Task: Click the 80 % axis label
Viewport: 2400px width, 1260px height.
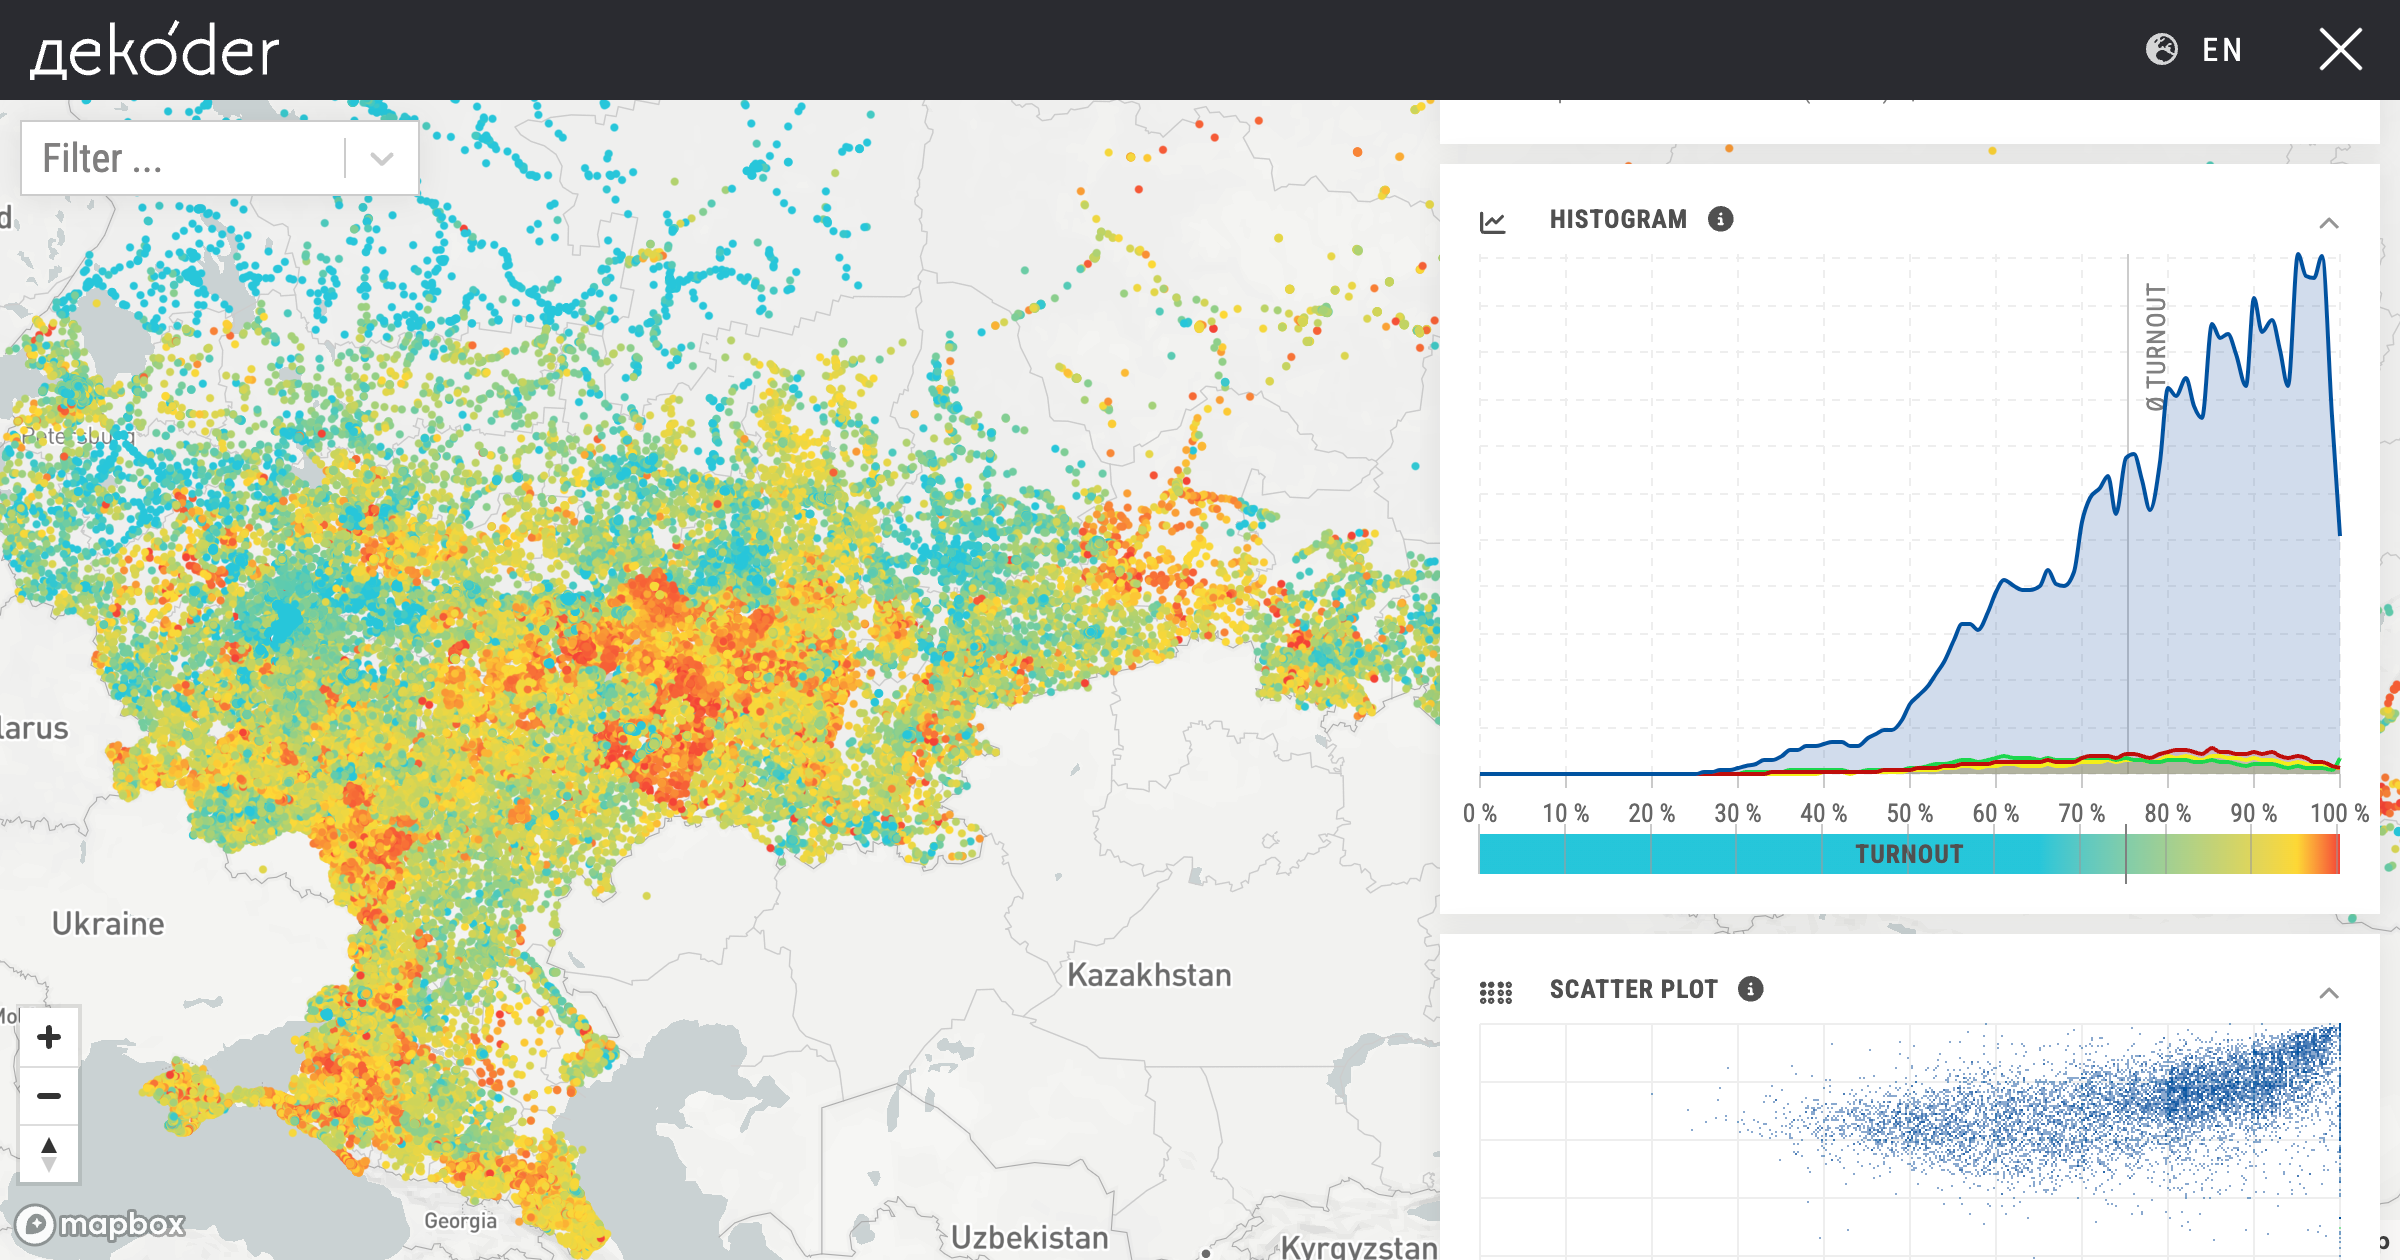Action: 2167,813
